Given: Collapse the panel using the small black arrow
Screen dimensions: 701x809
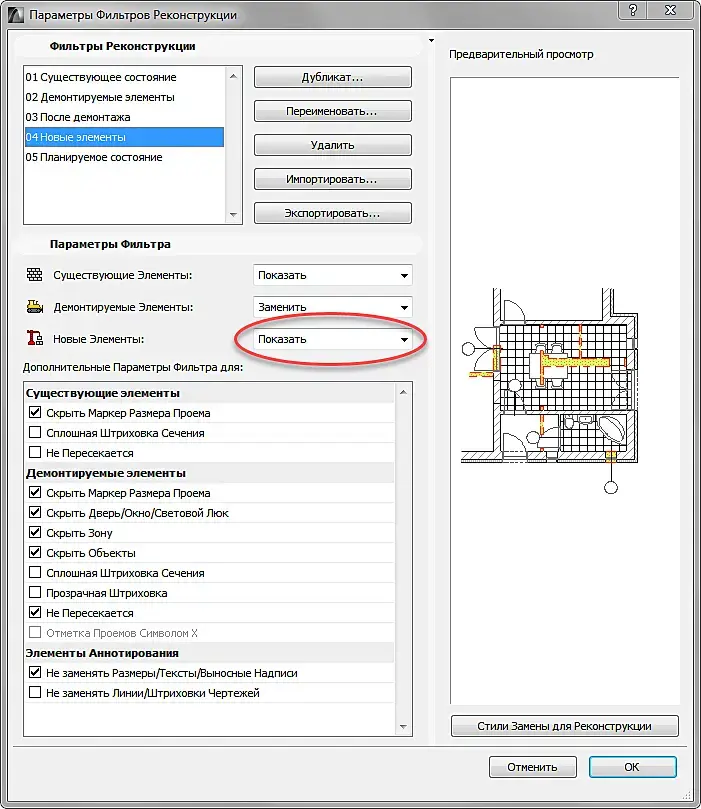Looking at the screenshot, I should click(431, 40).
